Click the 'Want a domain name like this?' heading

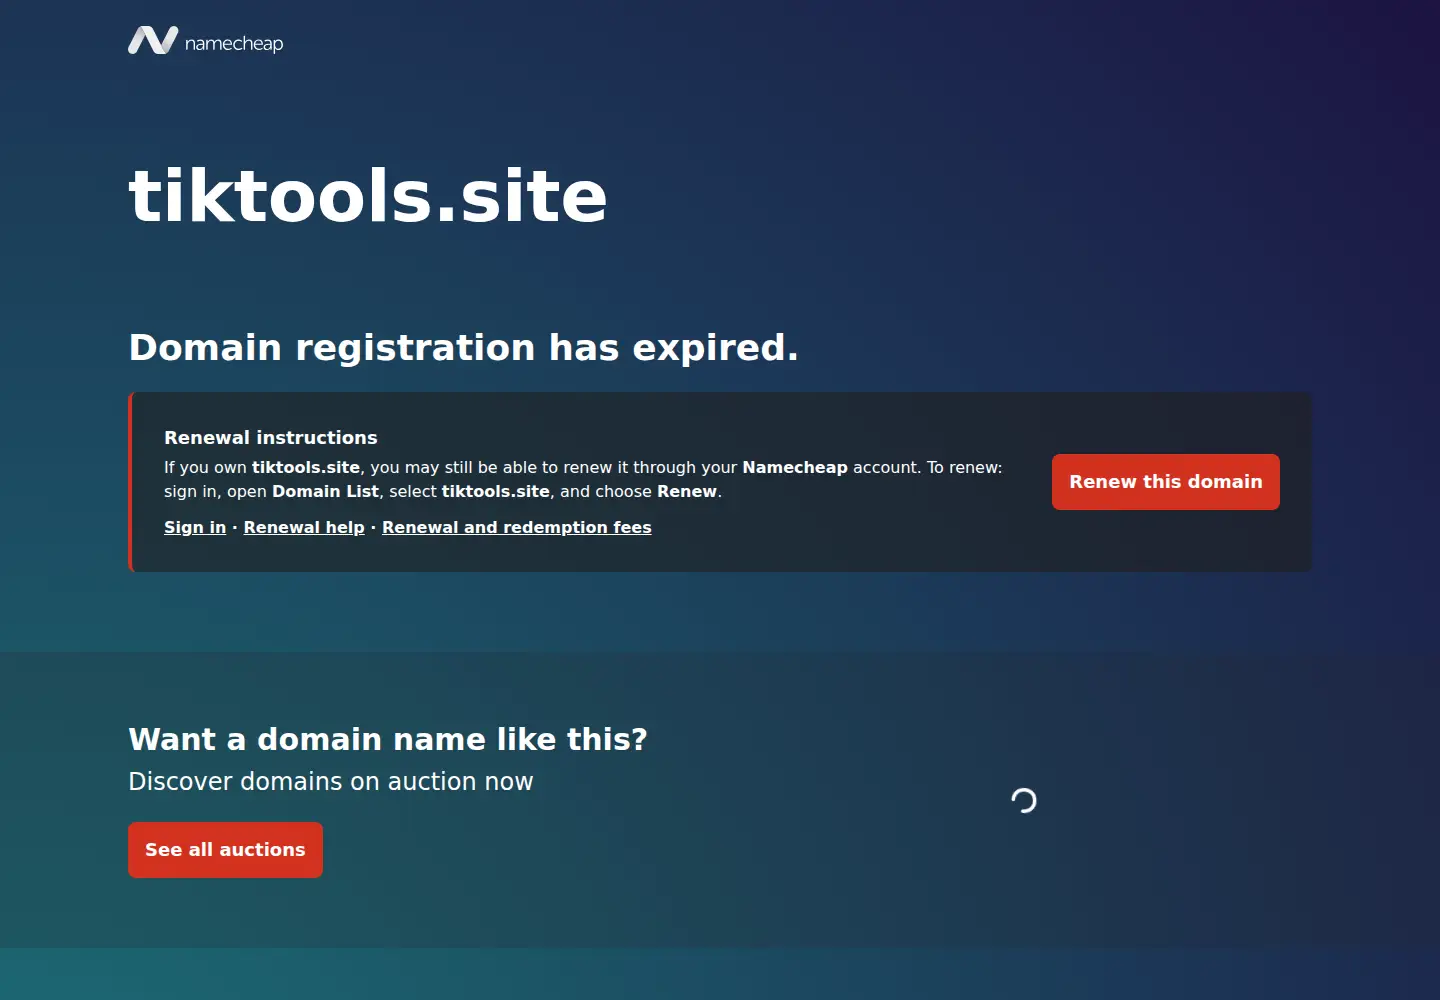click(388, 739)
